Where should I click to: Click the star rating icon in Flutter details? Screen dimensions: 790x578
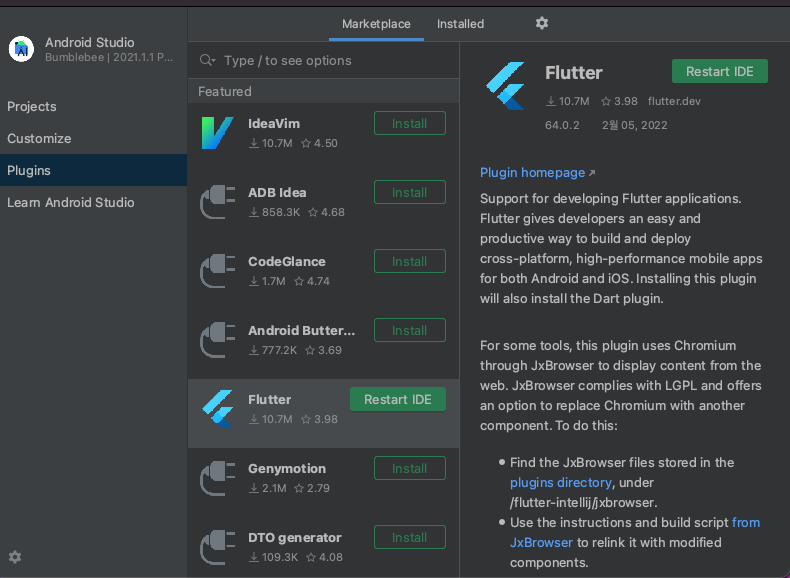pyautogui.click(x=606, y=101)
